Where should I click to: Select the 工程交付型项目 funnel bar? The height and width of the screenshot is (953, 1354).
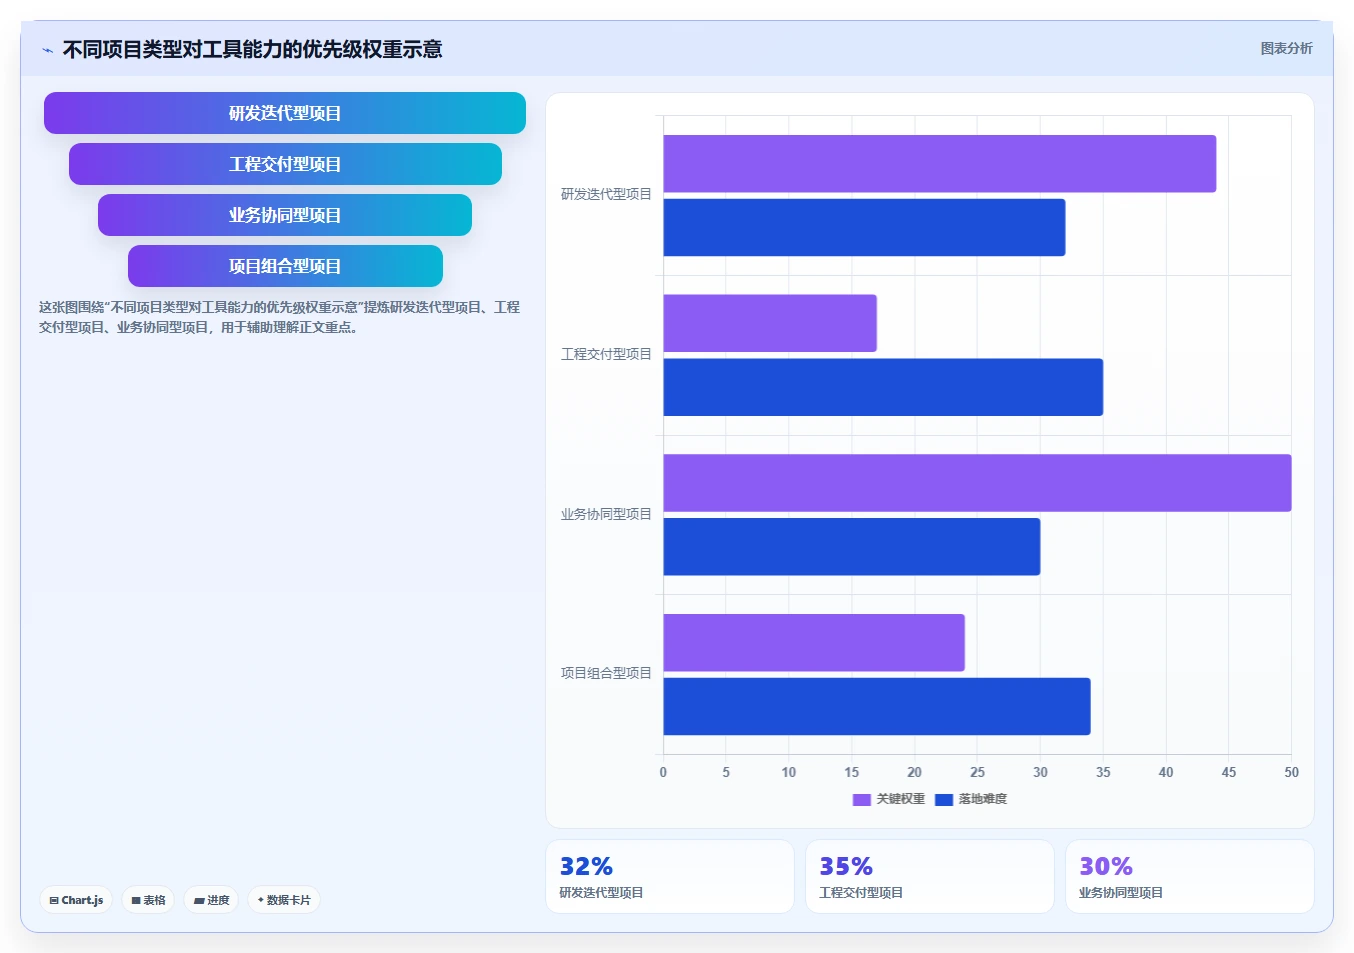tap(285, 164)
